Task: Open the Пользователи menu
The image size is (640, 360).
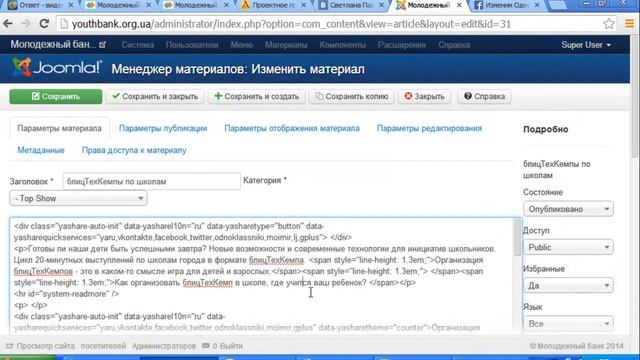Action: click(192, 45)
